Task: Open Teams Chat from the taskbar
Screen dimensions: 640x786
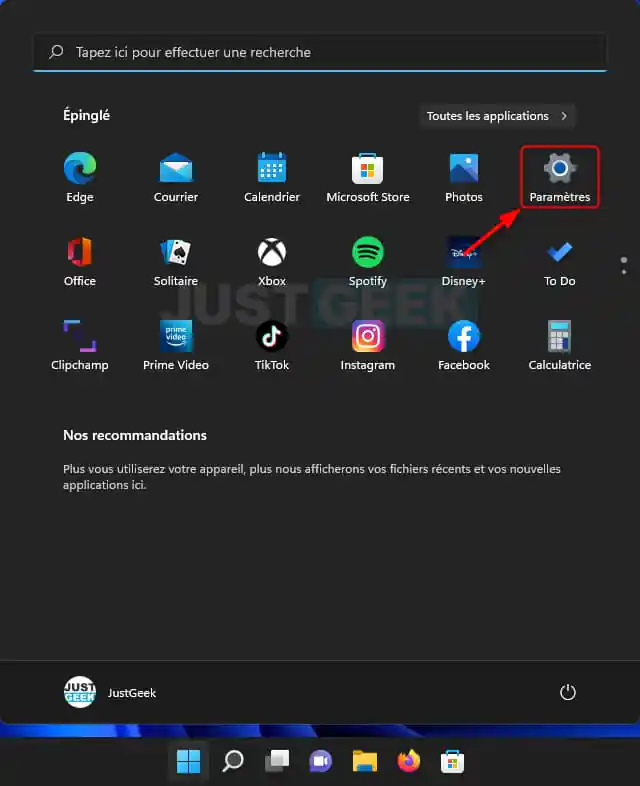Action: tap(321, 761)
